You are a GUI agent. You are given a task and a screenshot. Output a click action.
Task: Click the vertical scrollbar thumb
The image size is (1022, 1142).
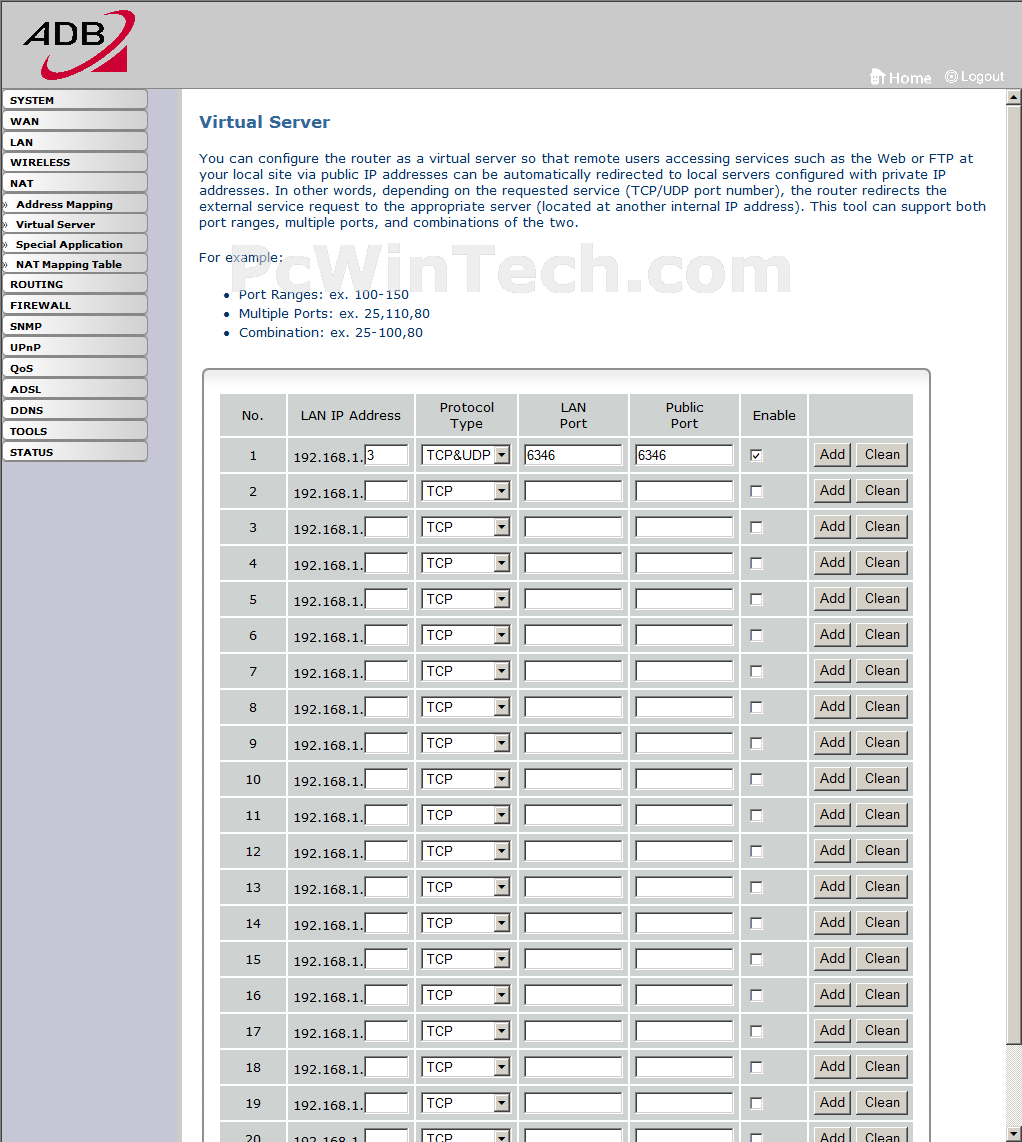[1013, 574]
